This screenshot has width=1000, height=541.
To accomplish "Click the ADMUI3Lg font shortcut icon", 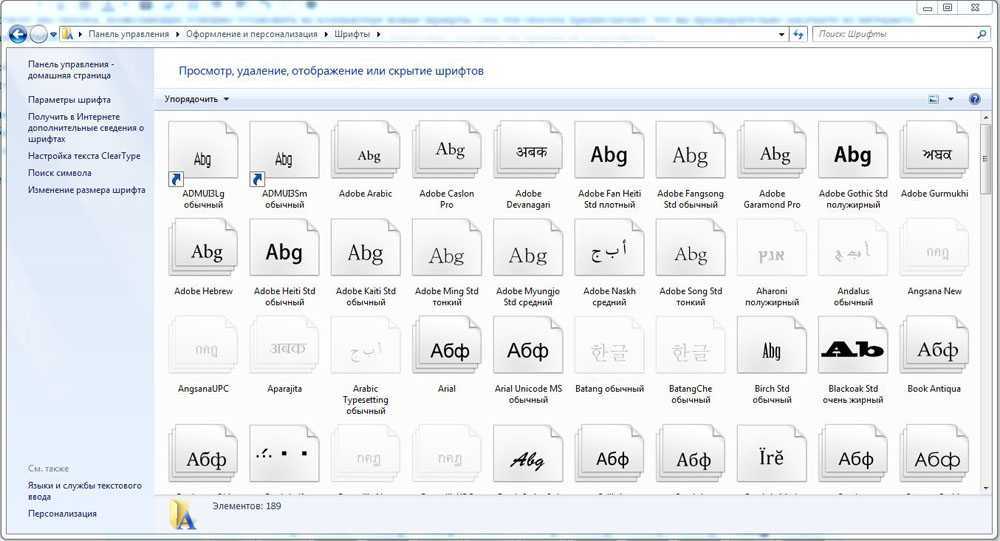I will point(203,156).
